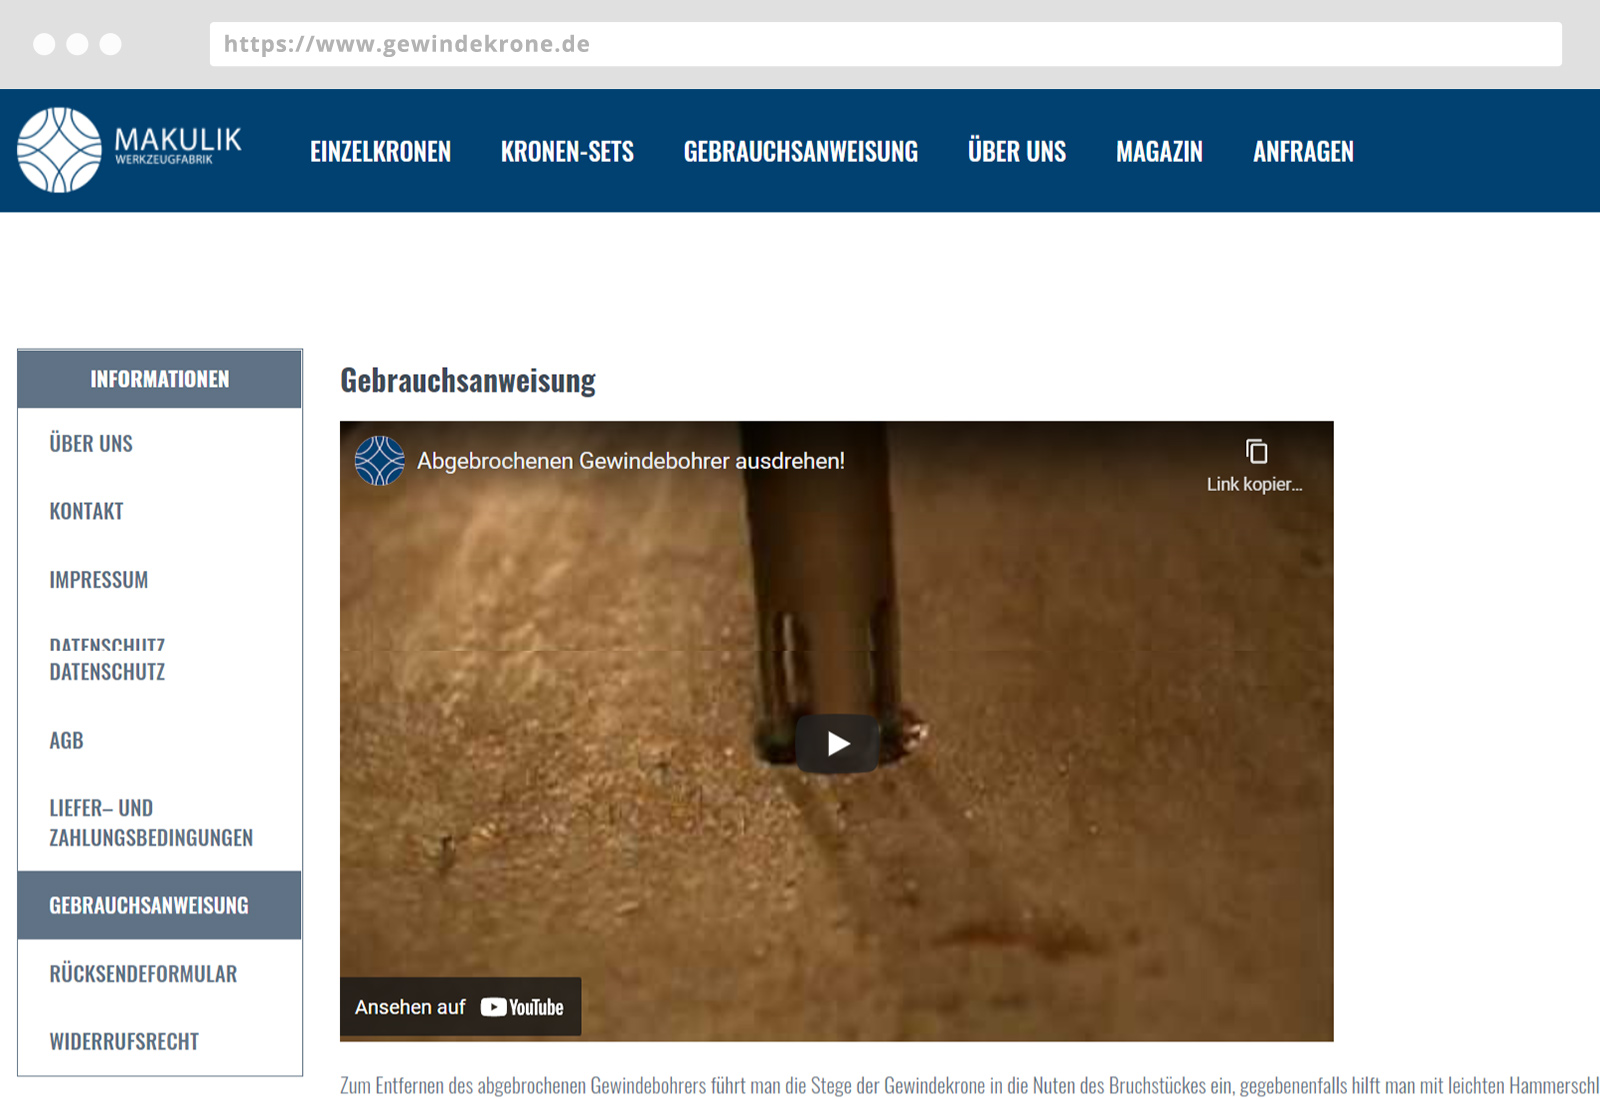Click the browser address bar
1600x1100 pixels.
click(885, 44)
